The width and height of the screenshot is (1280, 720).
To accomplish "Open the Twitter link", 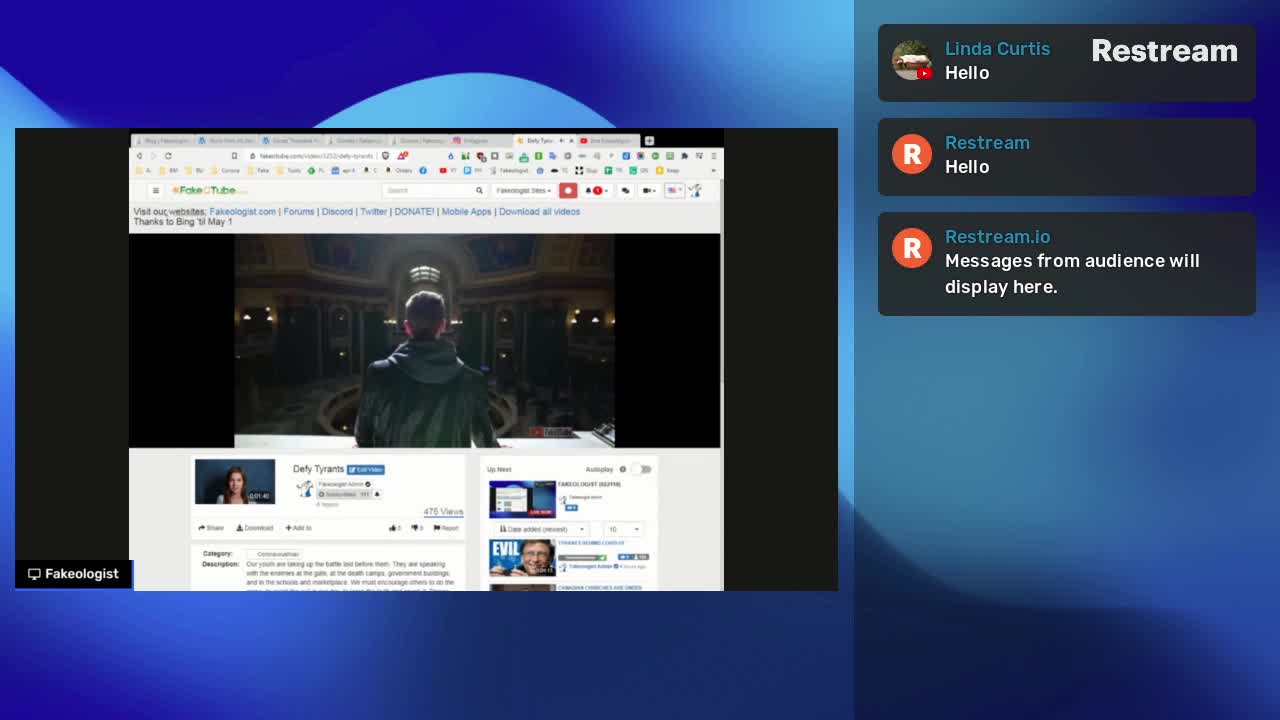I will tap(374, 212).
